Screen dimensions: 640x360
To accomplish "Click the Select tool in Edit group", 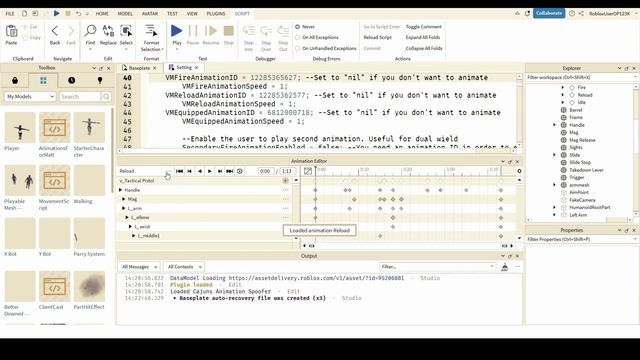I will coord(126,31).
